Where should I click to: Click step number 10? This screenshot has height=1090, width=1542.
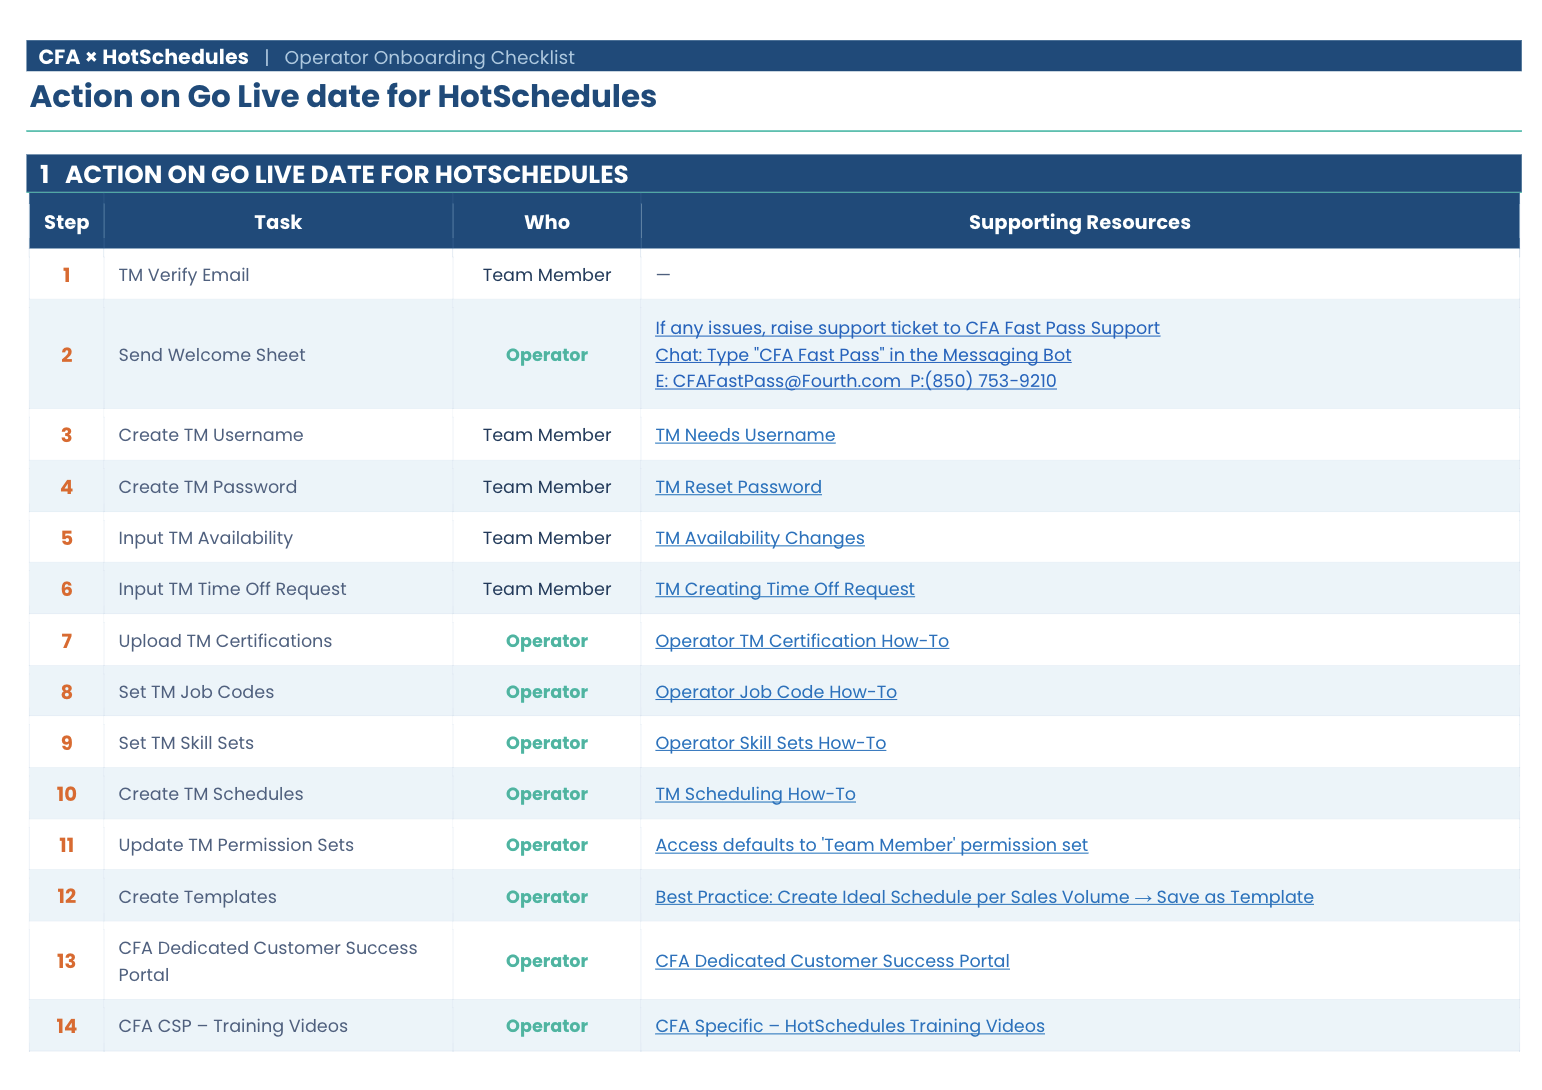pos(67,794)
